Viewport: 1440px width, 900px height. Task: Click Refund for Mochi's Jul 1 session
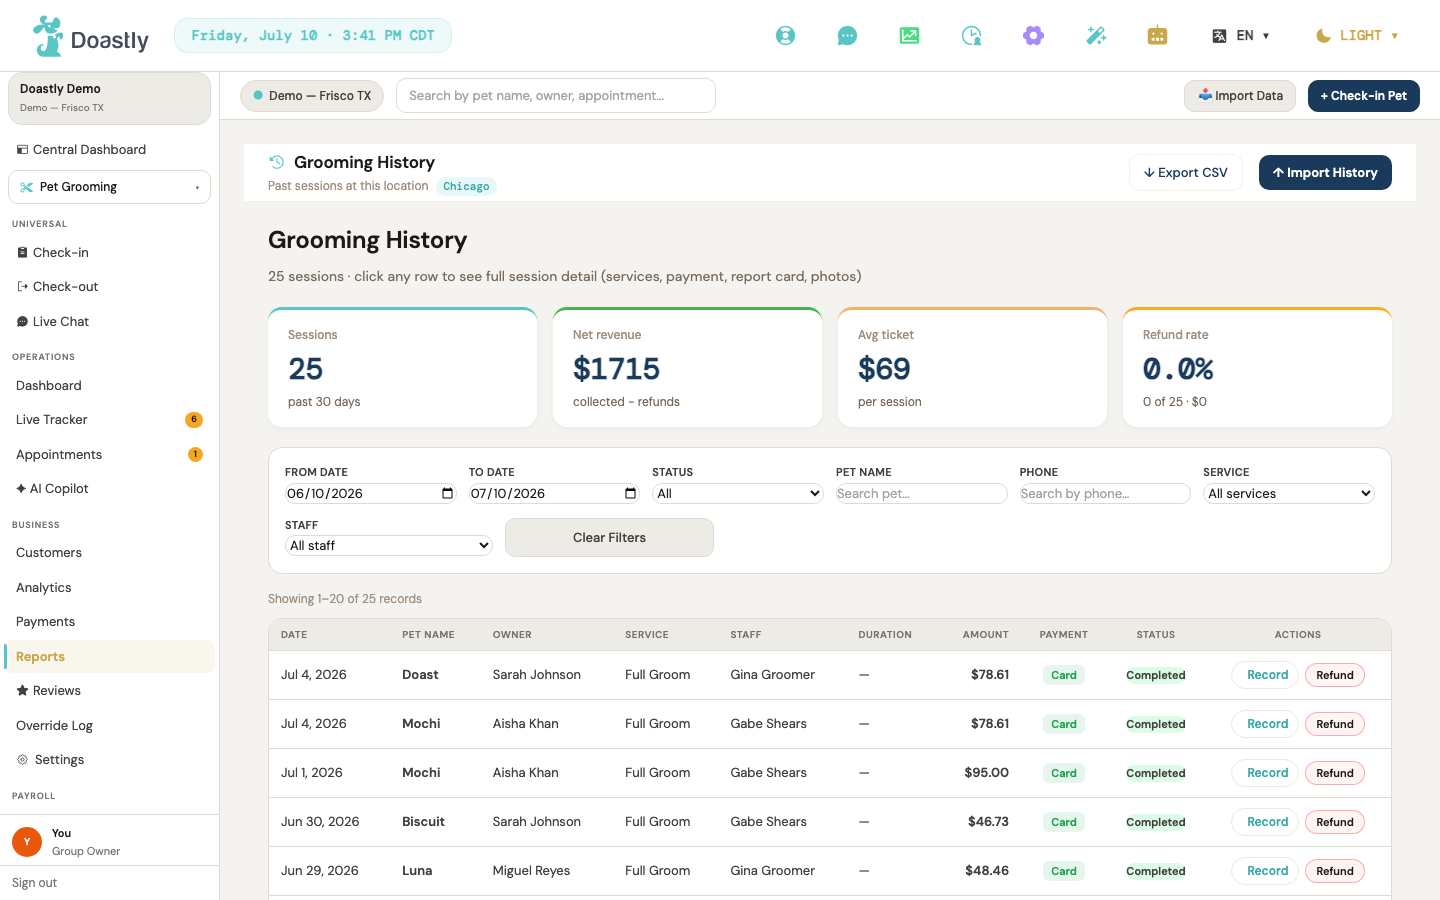point(1335,773)
